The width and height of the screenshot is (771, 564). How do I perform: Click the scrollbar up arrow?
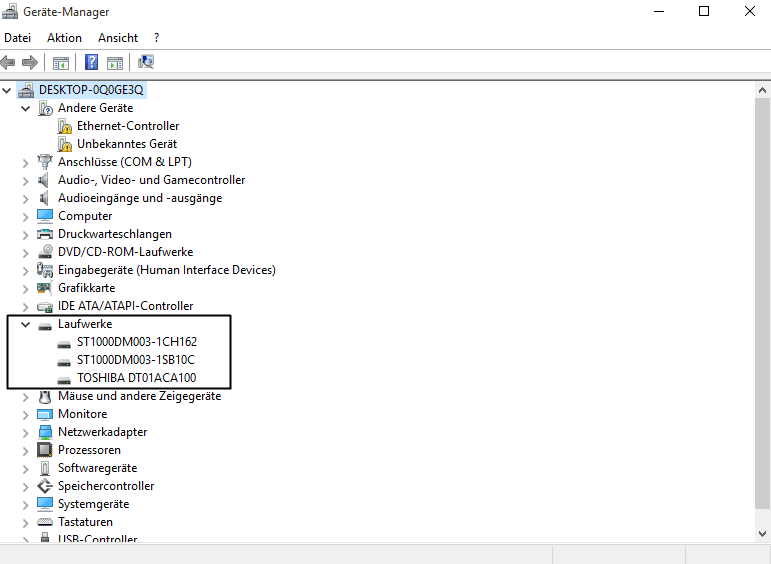[762, 90]
